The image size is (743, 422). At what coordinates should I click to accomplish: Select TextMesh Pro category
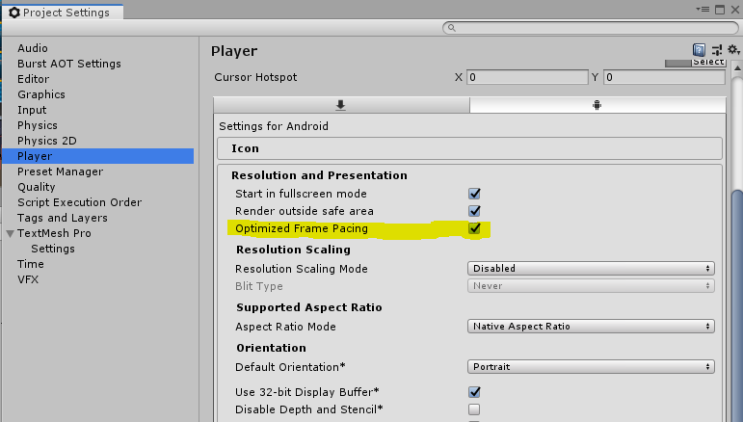pyautogui.click(x=54, y=233)
